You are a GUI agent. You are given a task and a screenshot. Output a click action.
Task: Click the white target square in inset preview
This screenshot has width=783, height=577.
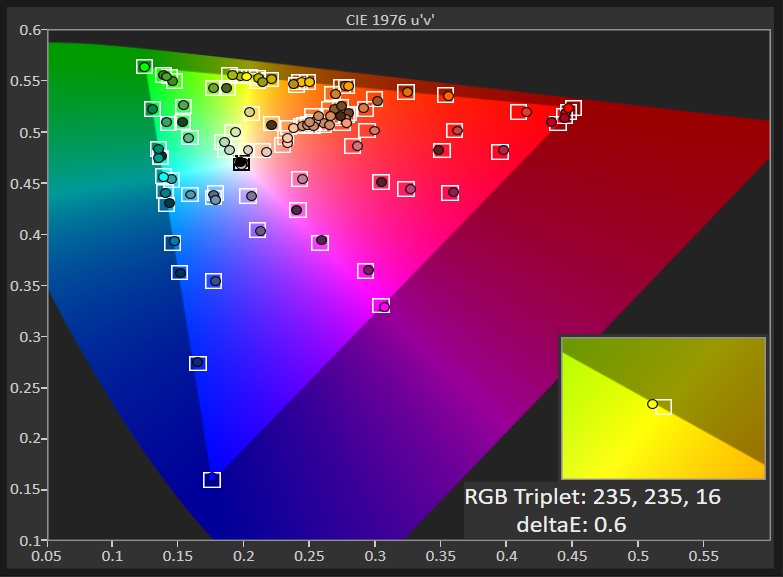point(664,407)
